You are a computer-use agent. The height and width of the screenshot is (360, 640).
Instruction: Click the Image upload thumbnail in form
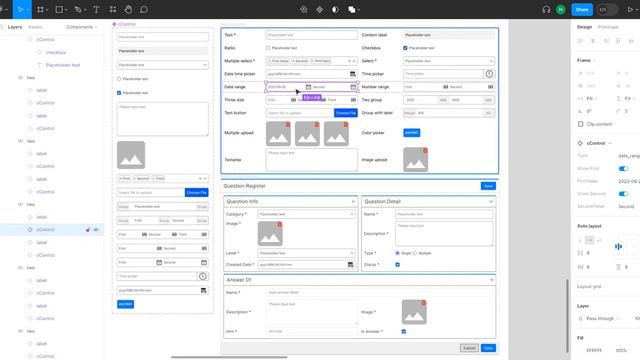pyautogui.click(x=416, y=160)
